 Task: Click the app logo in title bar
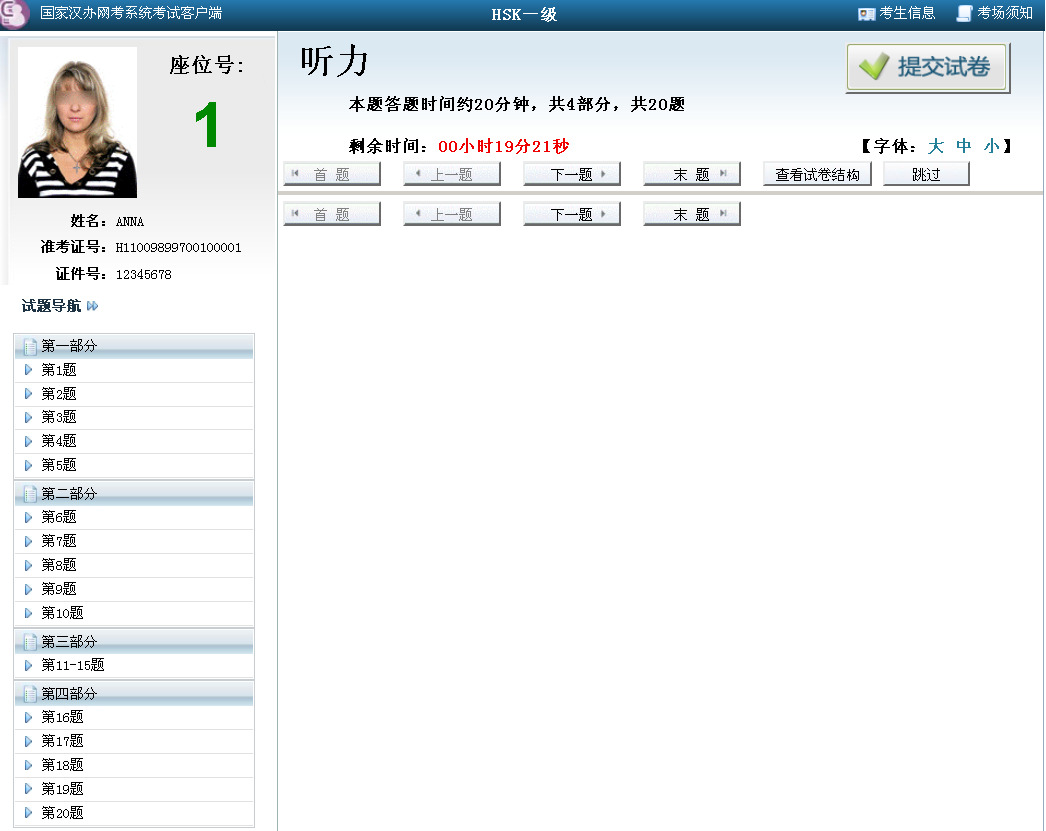click(15, 14)
